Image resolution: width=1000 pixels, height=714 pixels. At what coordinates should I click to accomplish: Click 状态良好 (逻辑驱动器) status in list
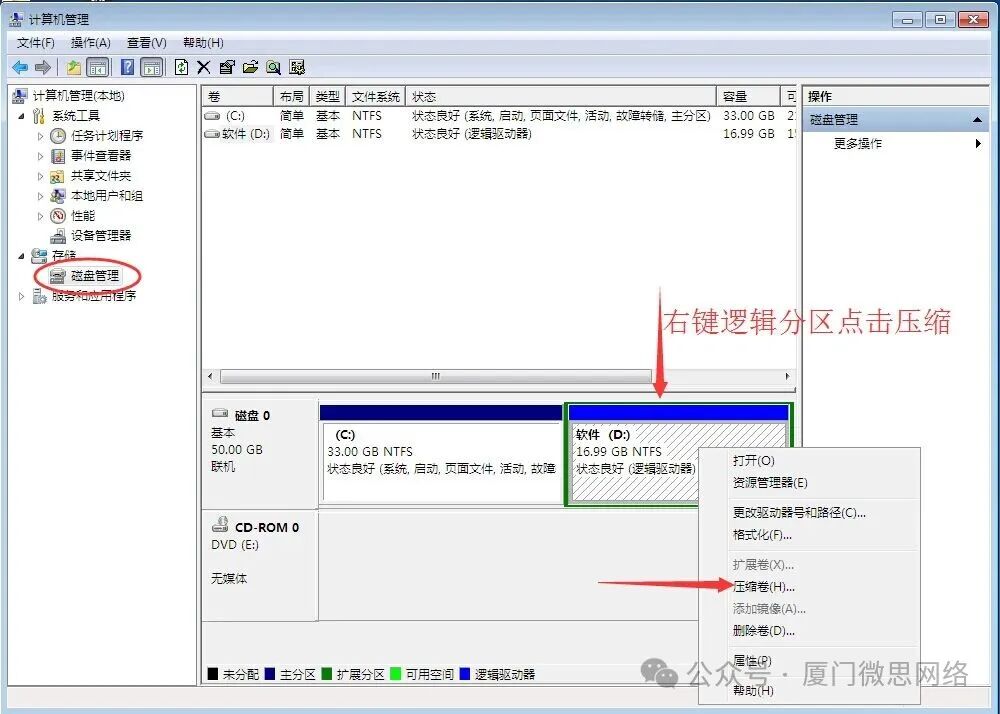472,134
